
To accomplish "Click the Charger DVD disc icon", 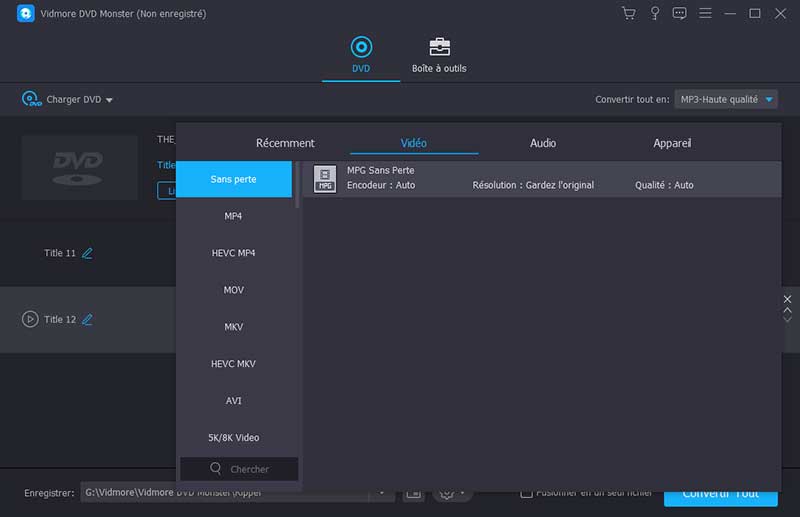I will tap(31, 99).
